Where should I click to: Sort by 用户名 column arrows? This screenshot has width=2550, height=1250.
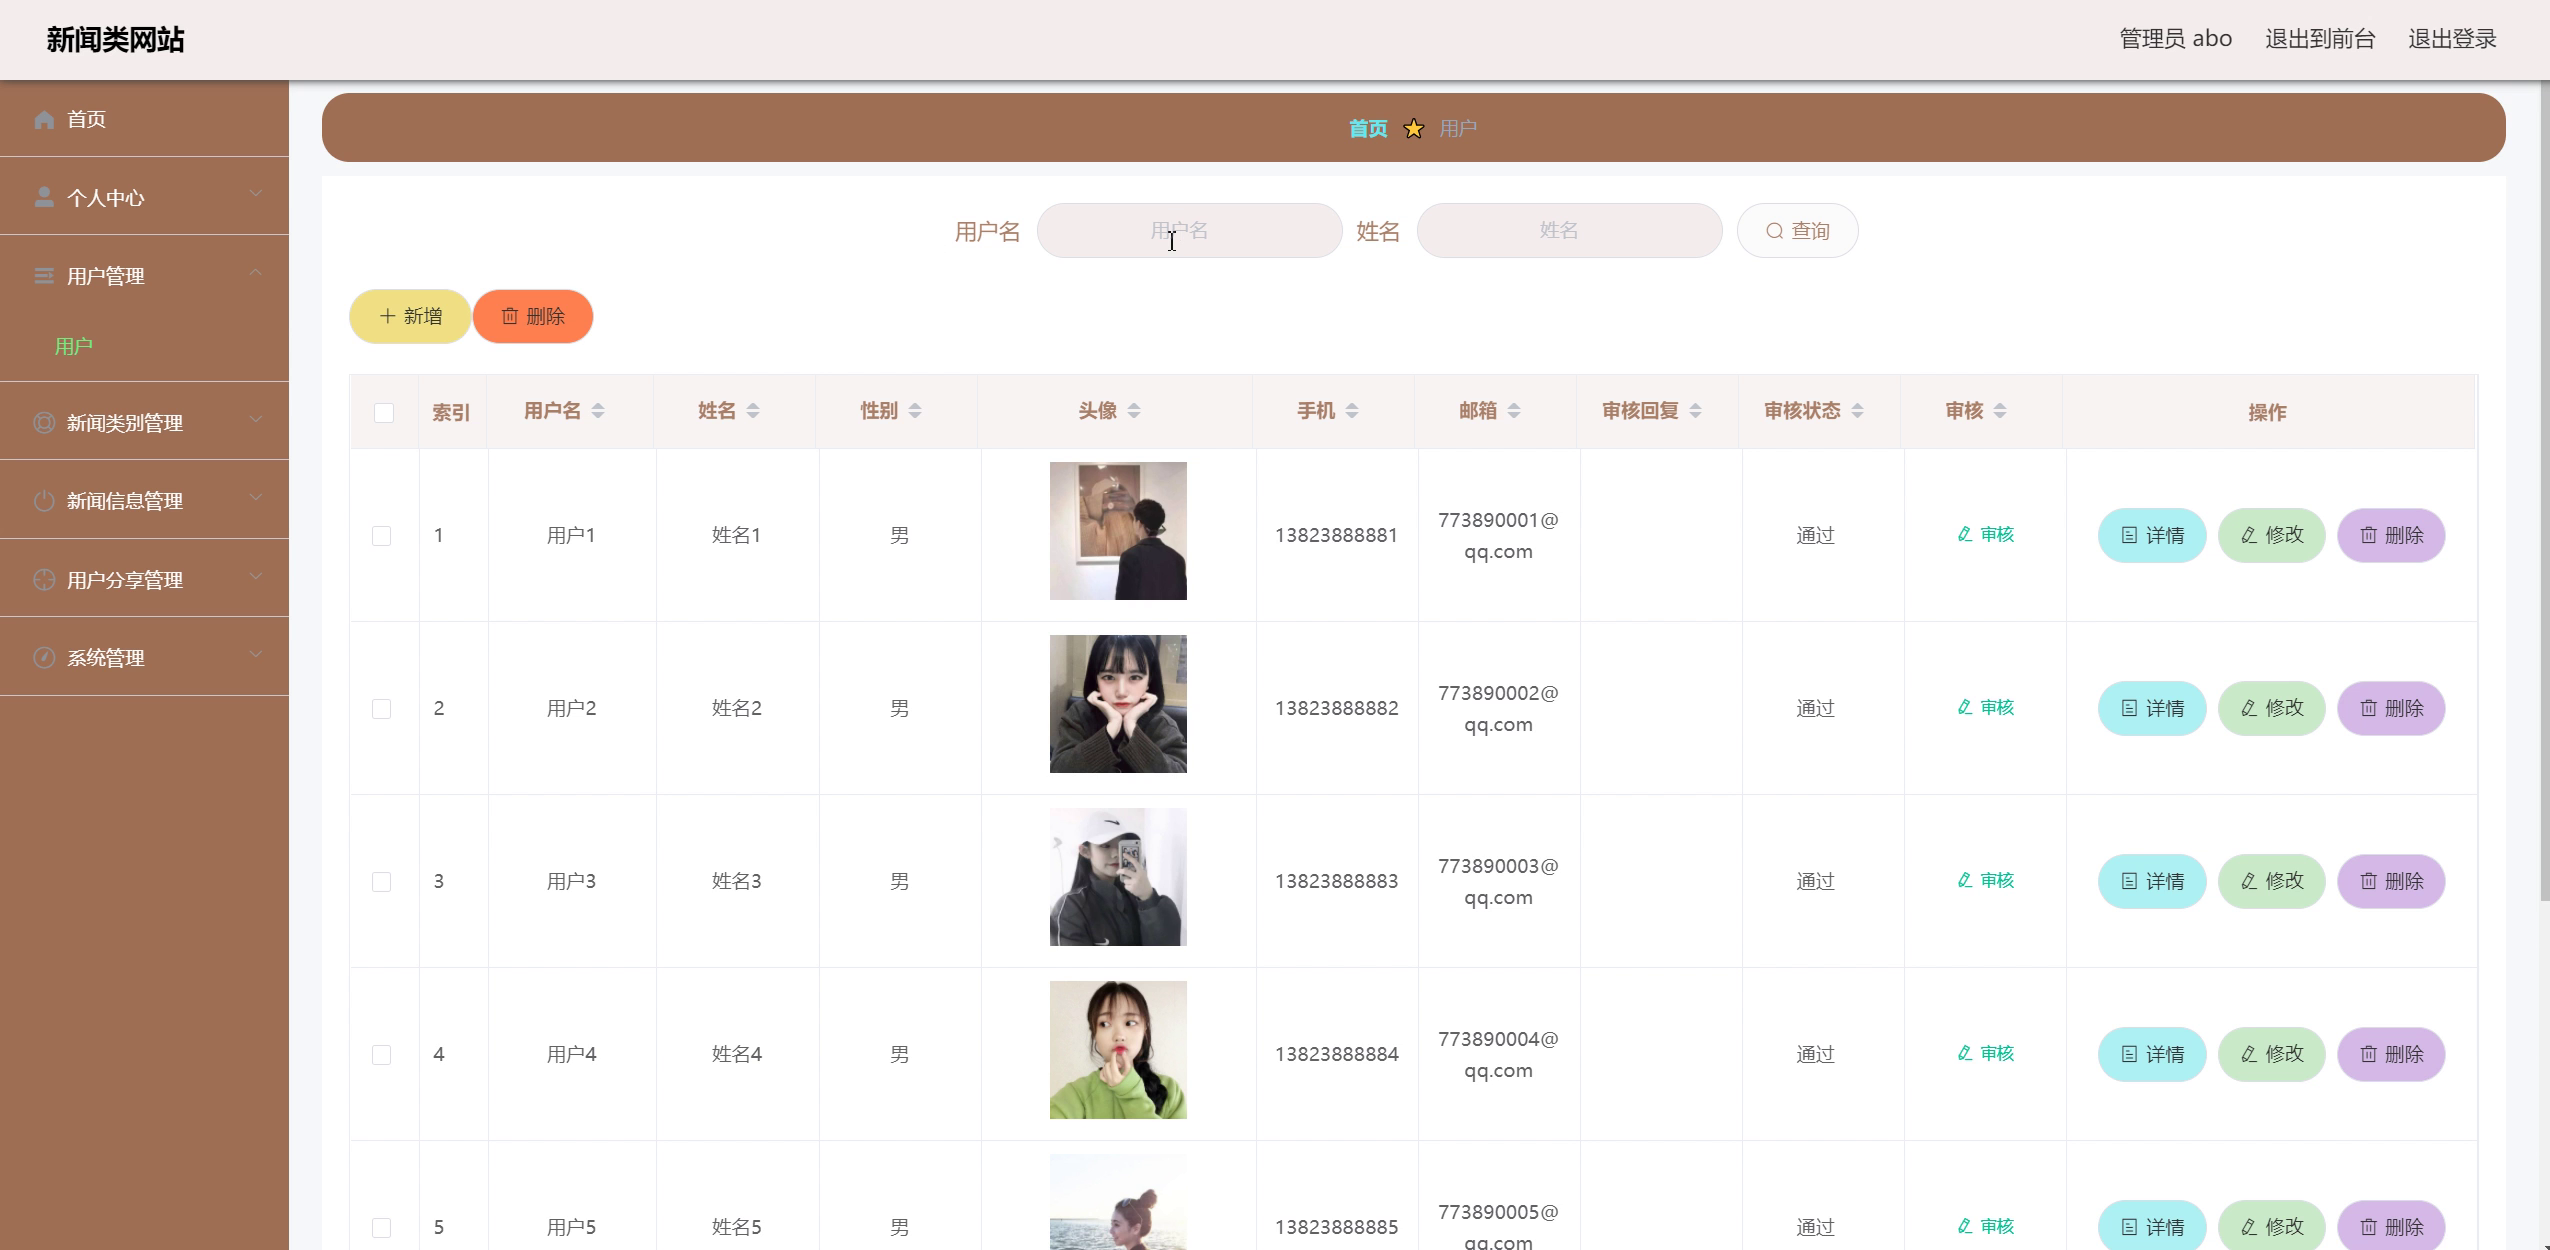coord(598,411)
